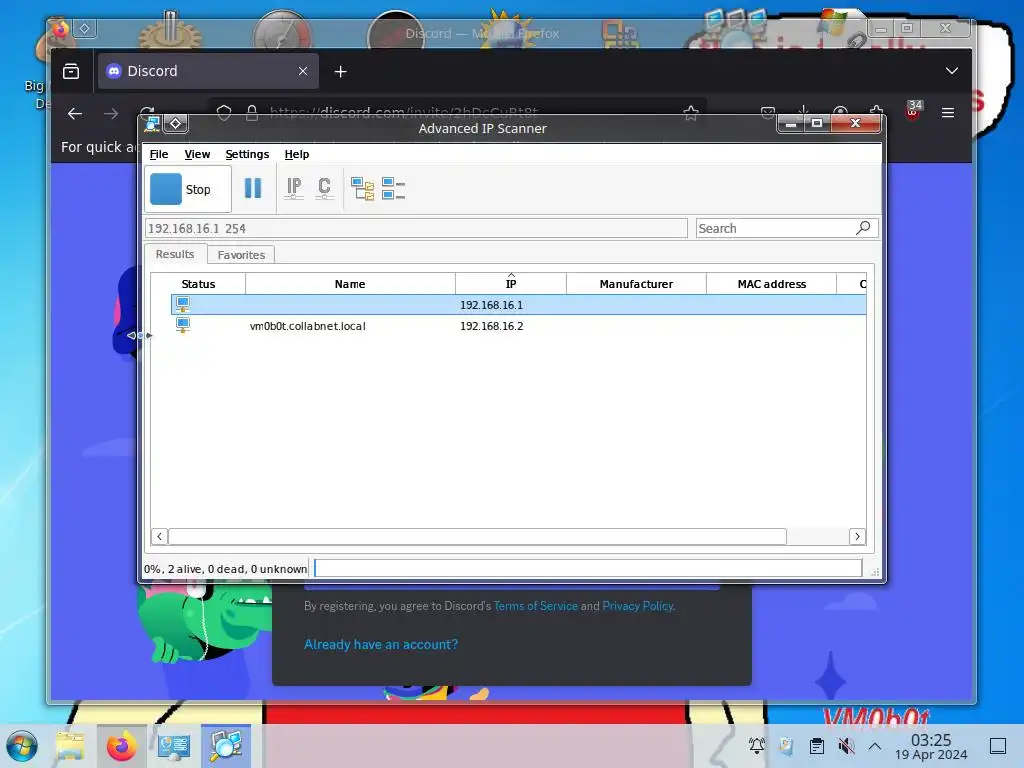Click the IP toolbar icon
1024x768 pixels.
click(294, 188)
